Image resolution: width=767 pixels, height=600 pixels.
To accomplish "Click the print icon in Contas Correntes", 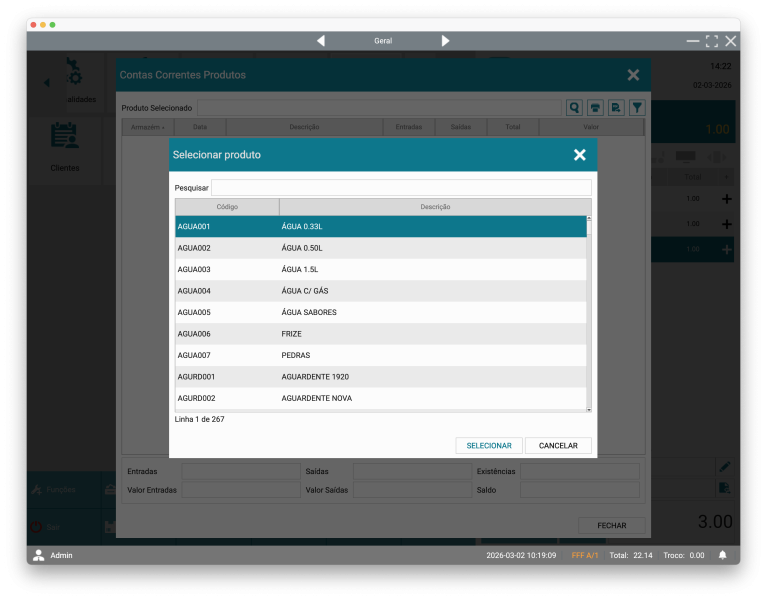I will (x=595, y=108).
